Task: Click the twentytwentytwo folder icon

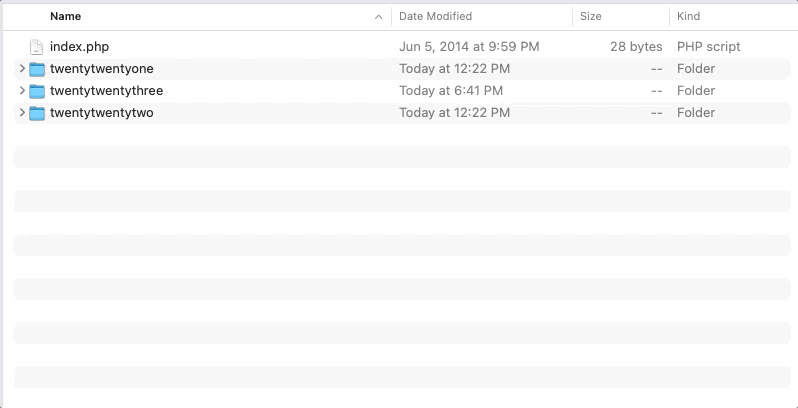Action: coord(37,113)
